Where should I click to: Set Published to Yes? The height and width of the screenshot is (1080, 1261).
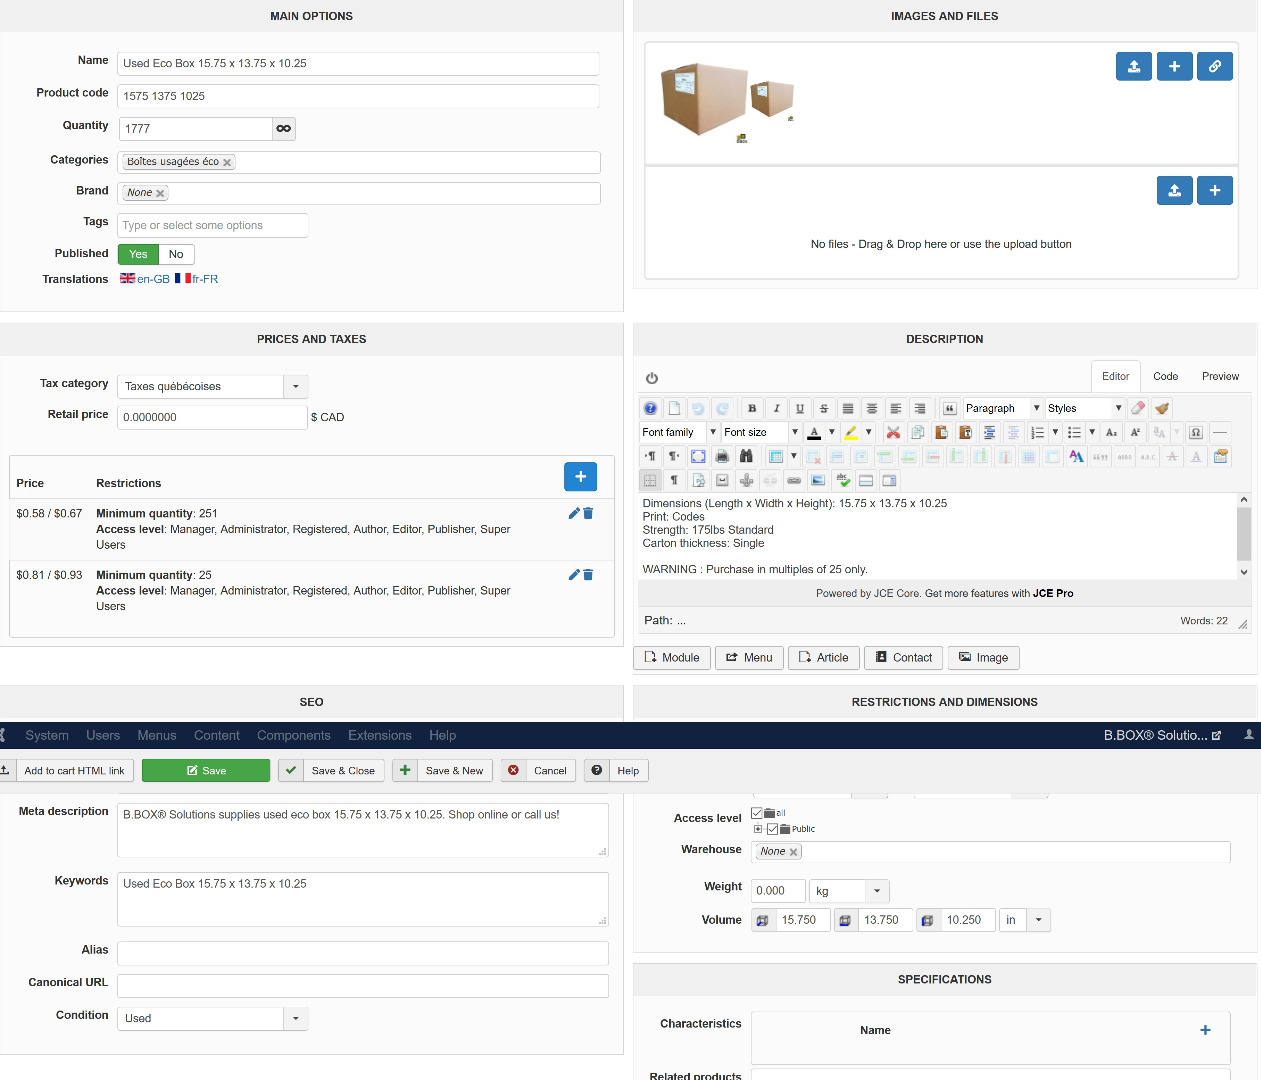click(138, 254)
